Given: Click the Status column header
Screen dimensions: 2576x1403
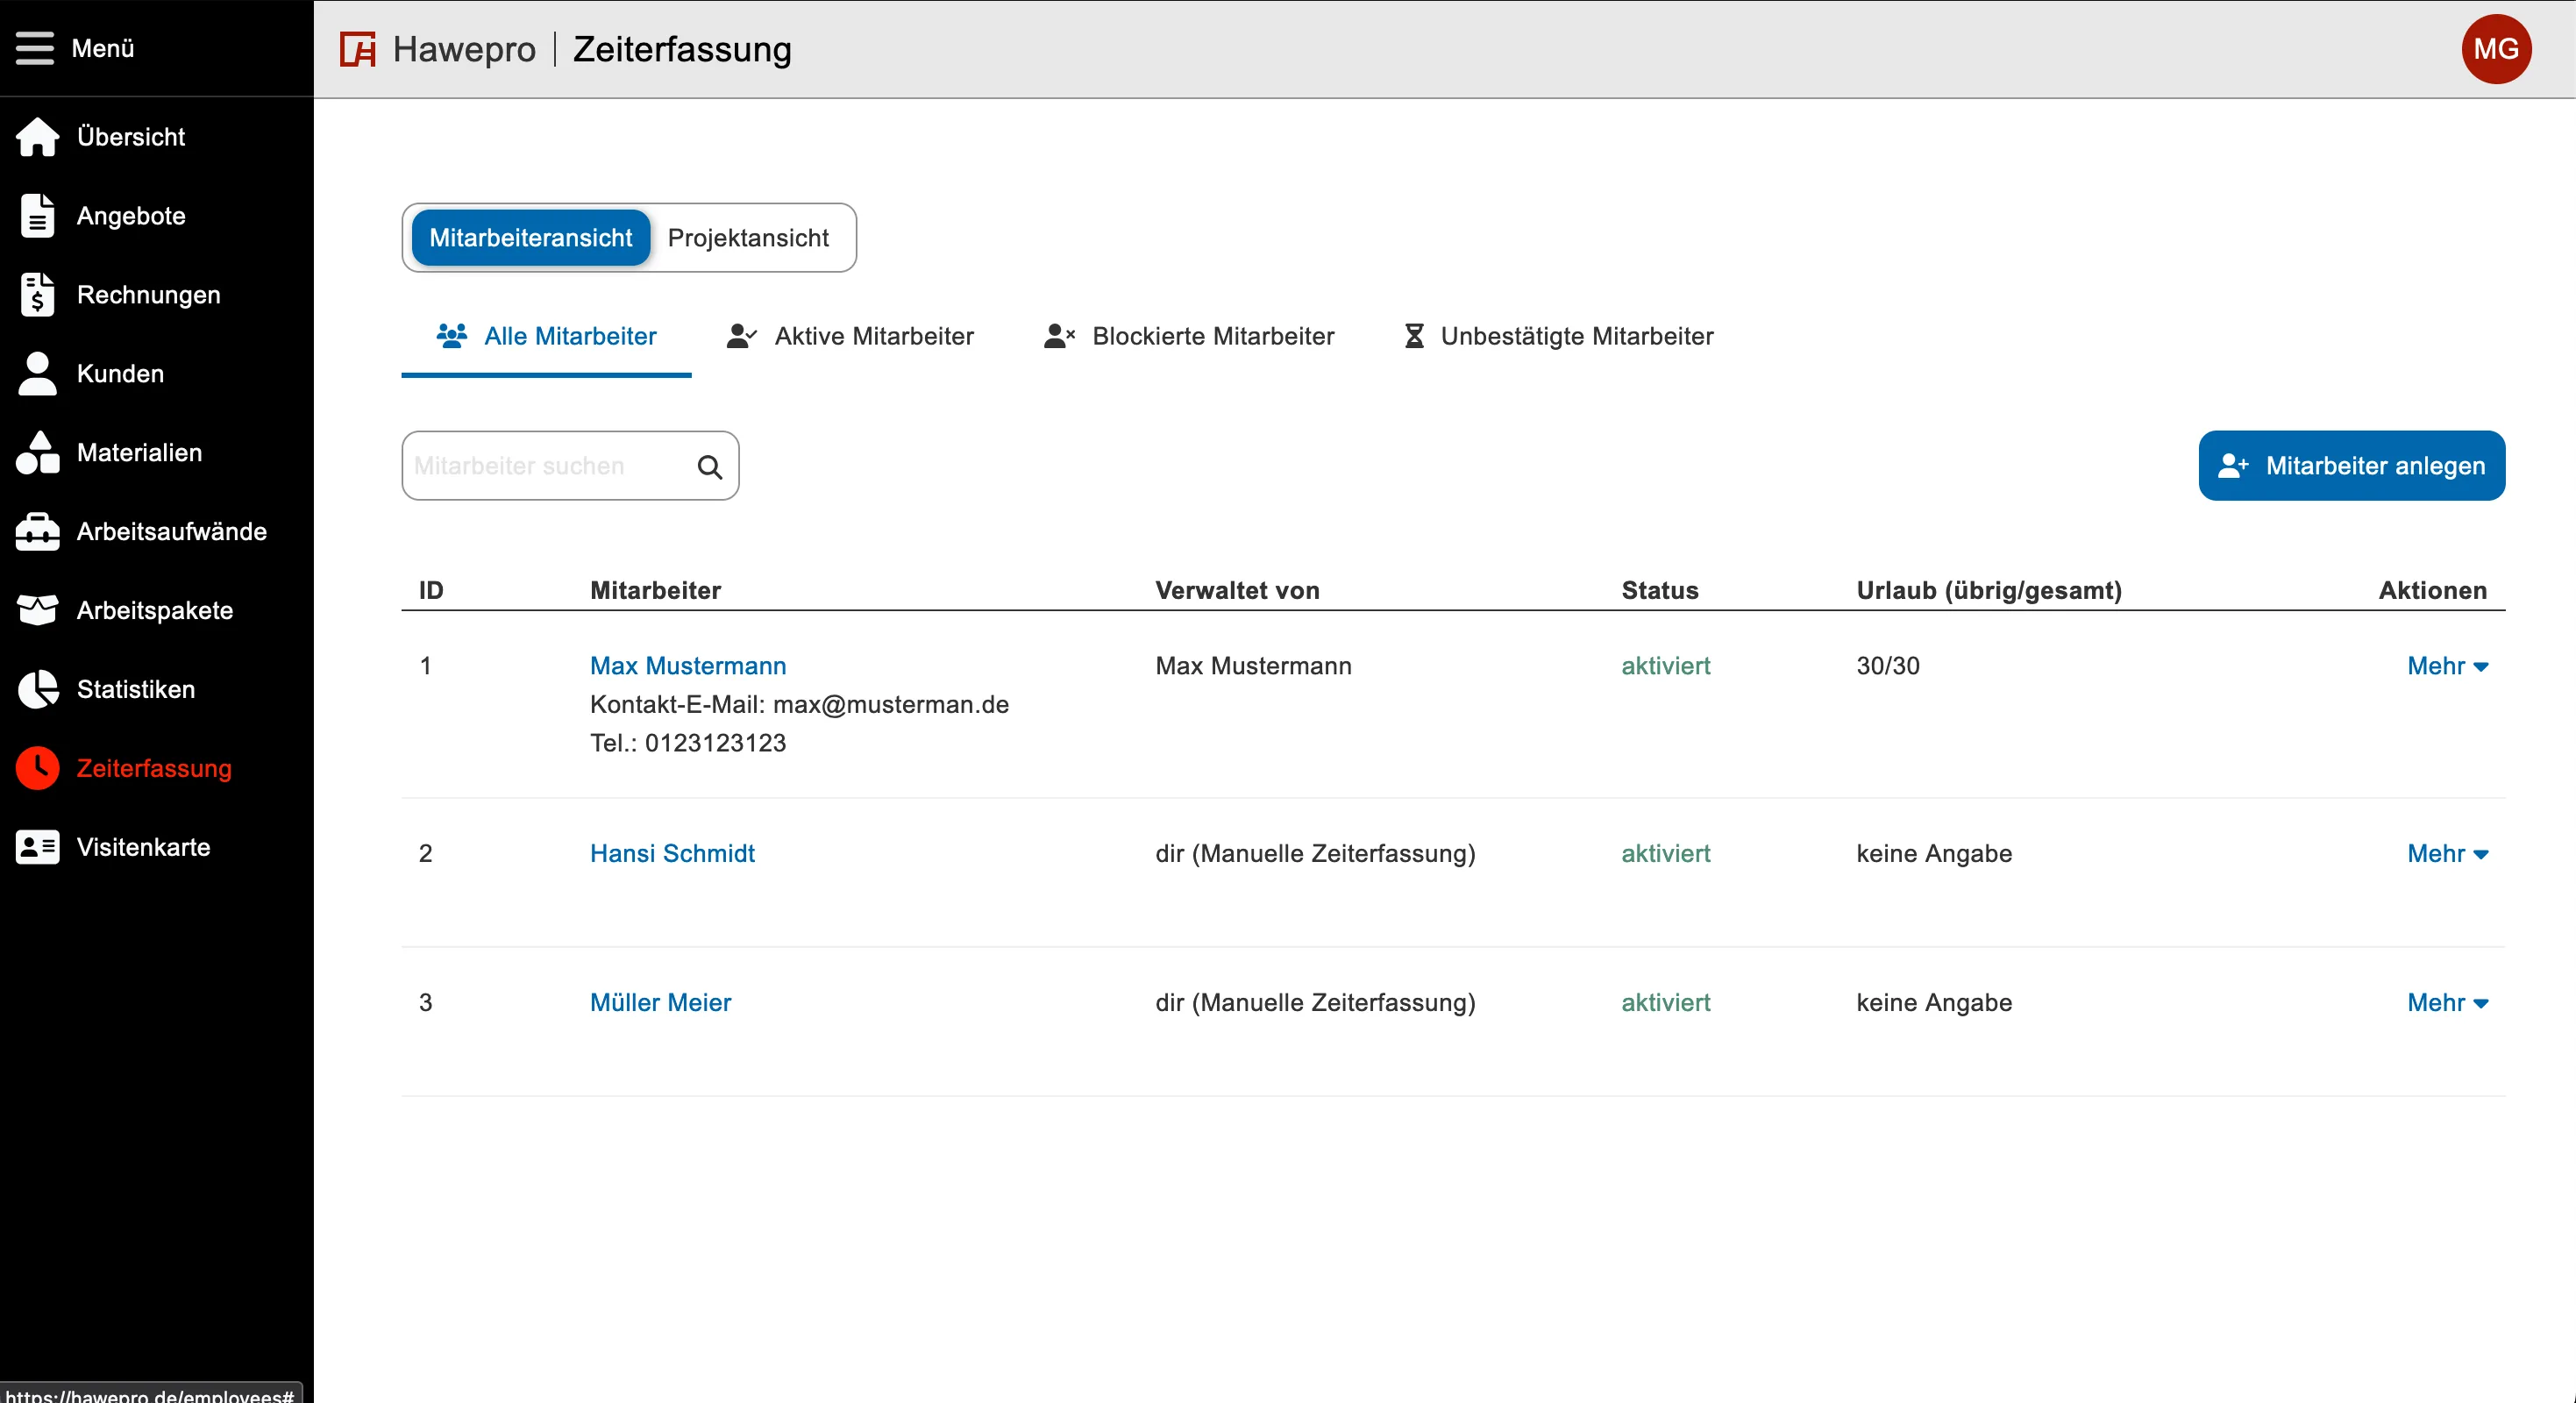Looking at the screenshot, I should (1660, 590).
